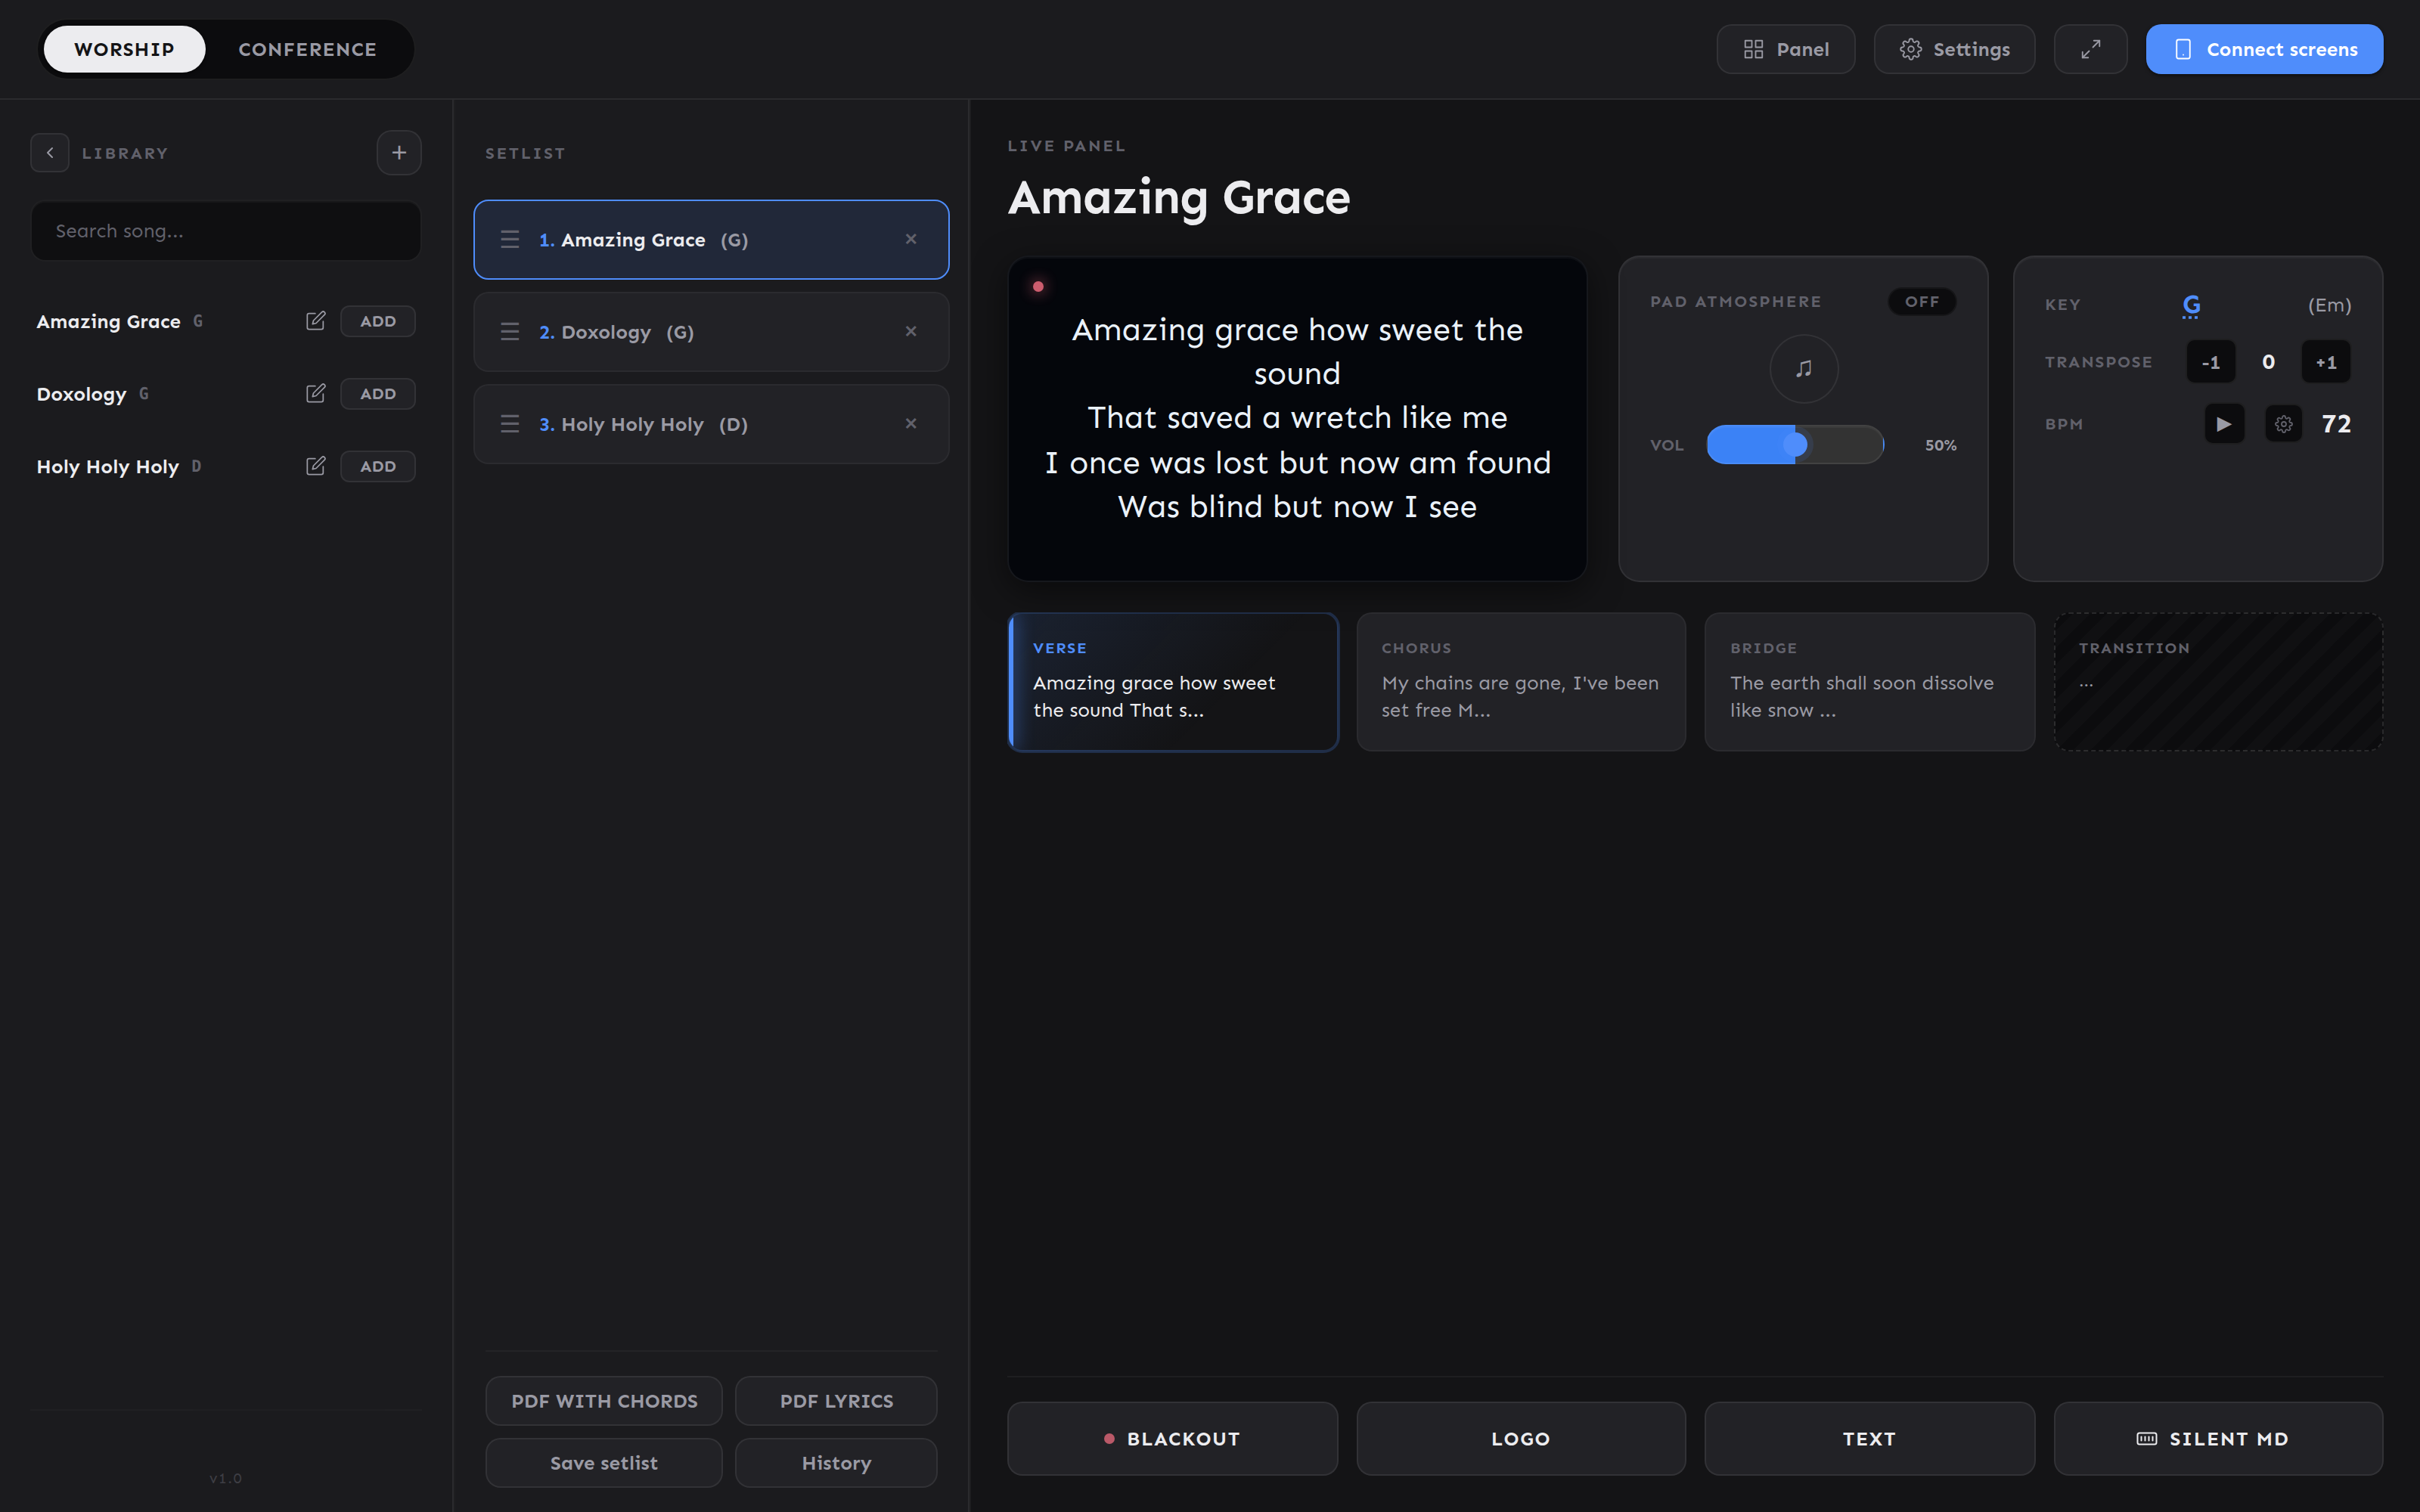2420x1512 pixels.
Task: Add a new song with plus icon
Action: click(399, 153)
